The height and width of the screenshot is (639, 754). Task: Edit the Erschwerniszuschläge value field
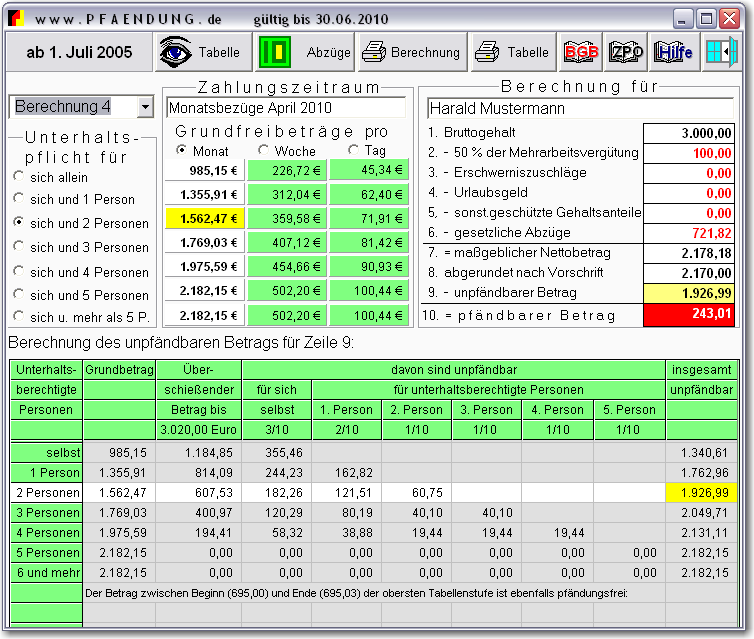coord(689,174)
